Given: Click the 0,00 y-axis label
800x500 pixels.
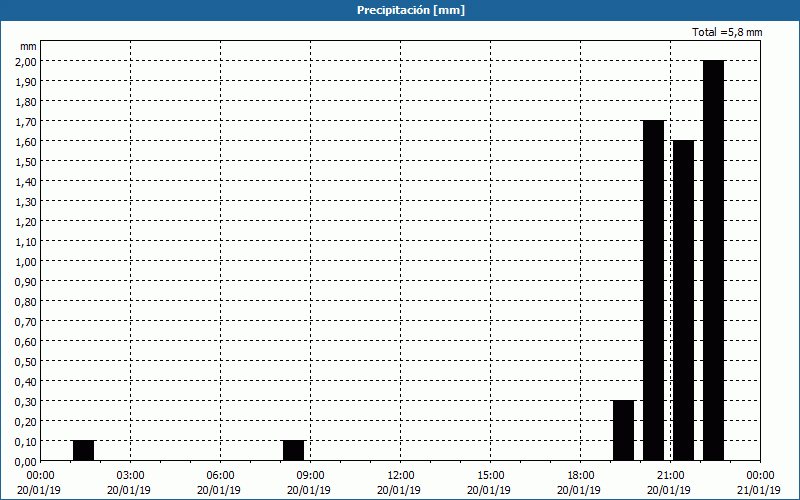Looking at the screenshot, I should tap(28, 461).
